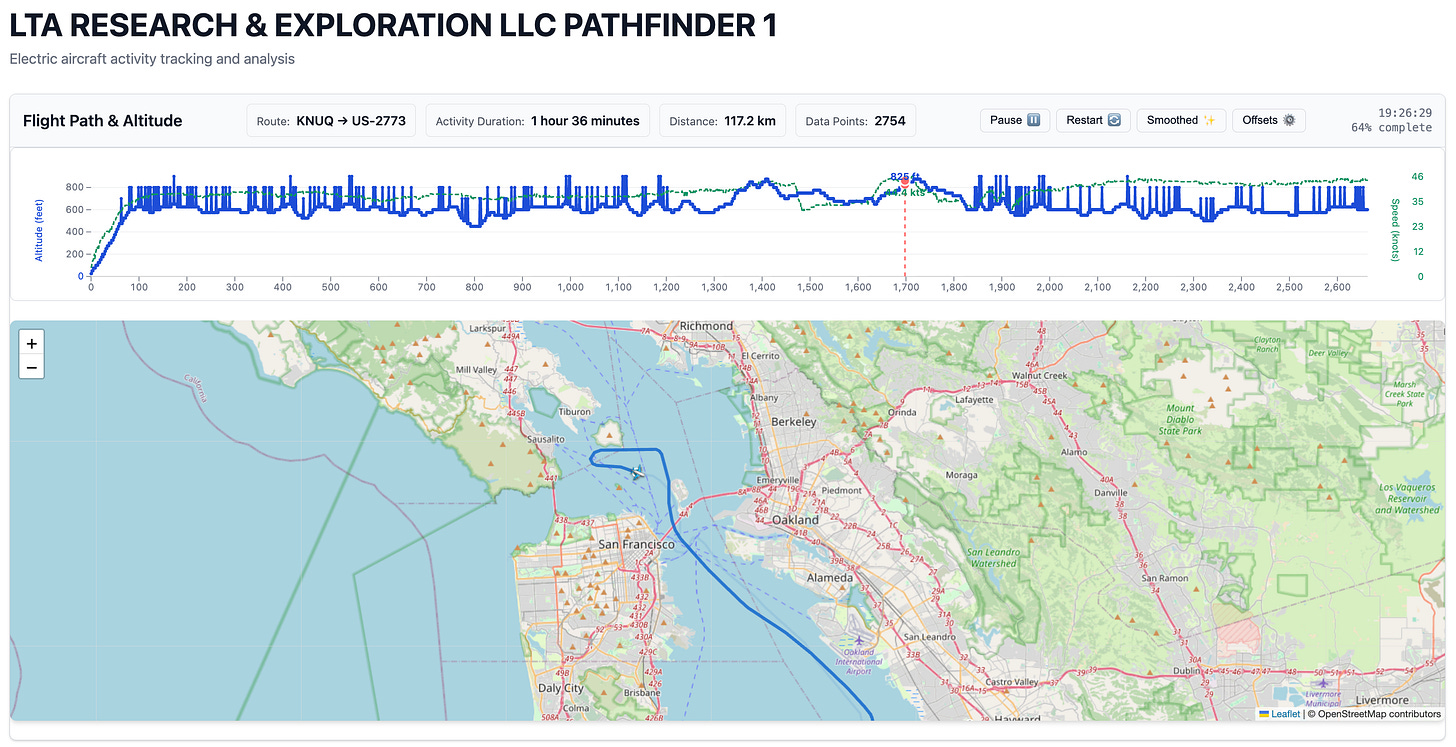Click the airship marker on the map
Screen dimensions: 1456x747
[x=637, y=472]
